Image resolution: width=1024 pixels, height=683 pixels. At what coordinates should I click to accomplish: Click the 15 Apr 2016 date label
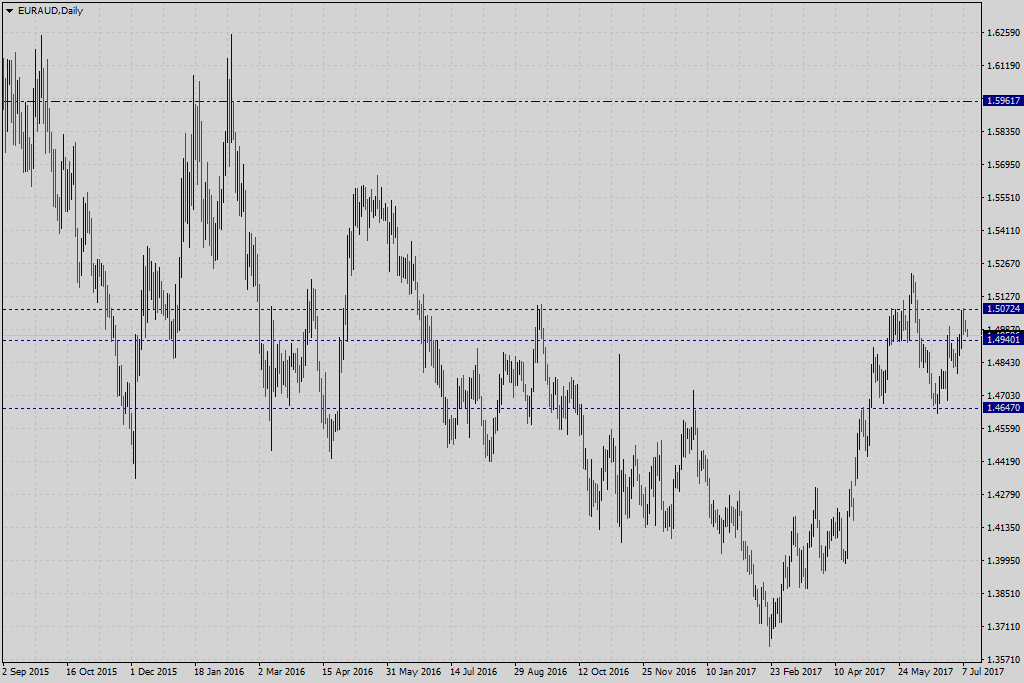pos(347,672)
